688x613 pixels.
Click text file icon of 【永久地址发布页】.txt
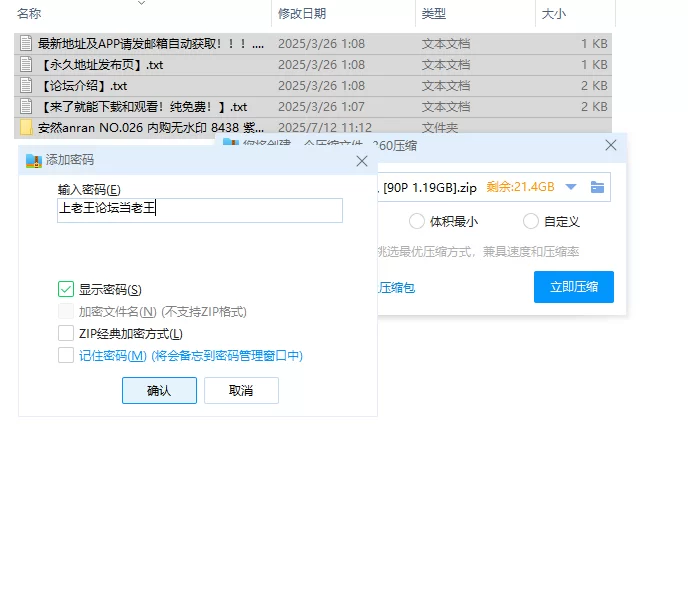pyautogui.click(x=26, y=65)
